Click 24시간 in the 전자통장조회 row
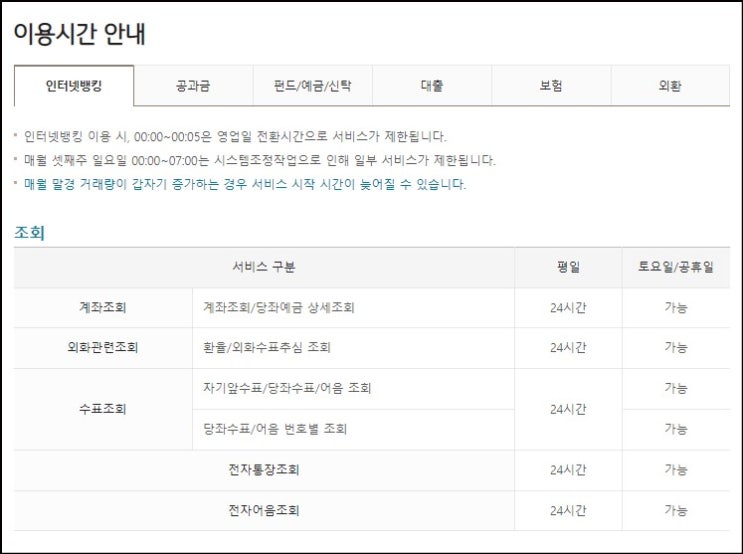Image resolution: width=743 pixels, height=554 pixels. (x=568, y=470)
